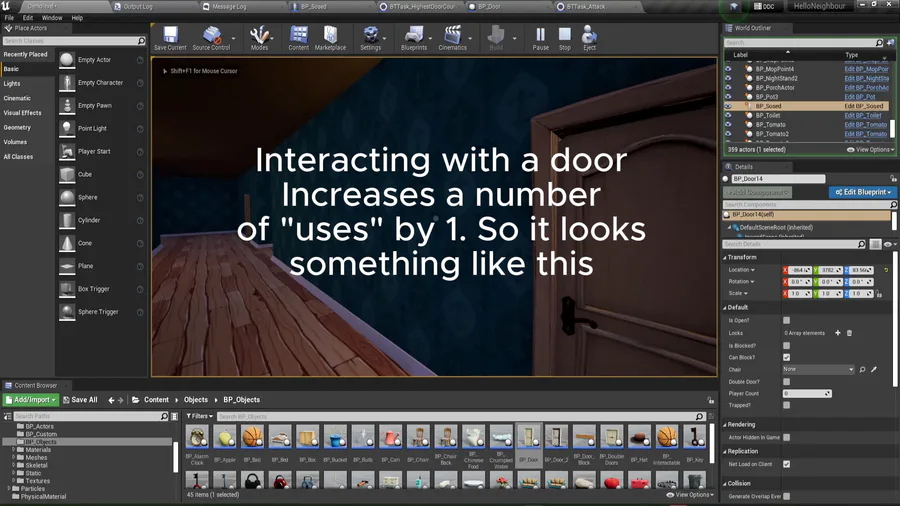The width and height of the screenshot is (900, 506).
Task: Toggle Trapped? checkbox
Action: [786, 405]
